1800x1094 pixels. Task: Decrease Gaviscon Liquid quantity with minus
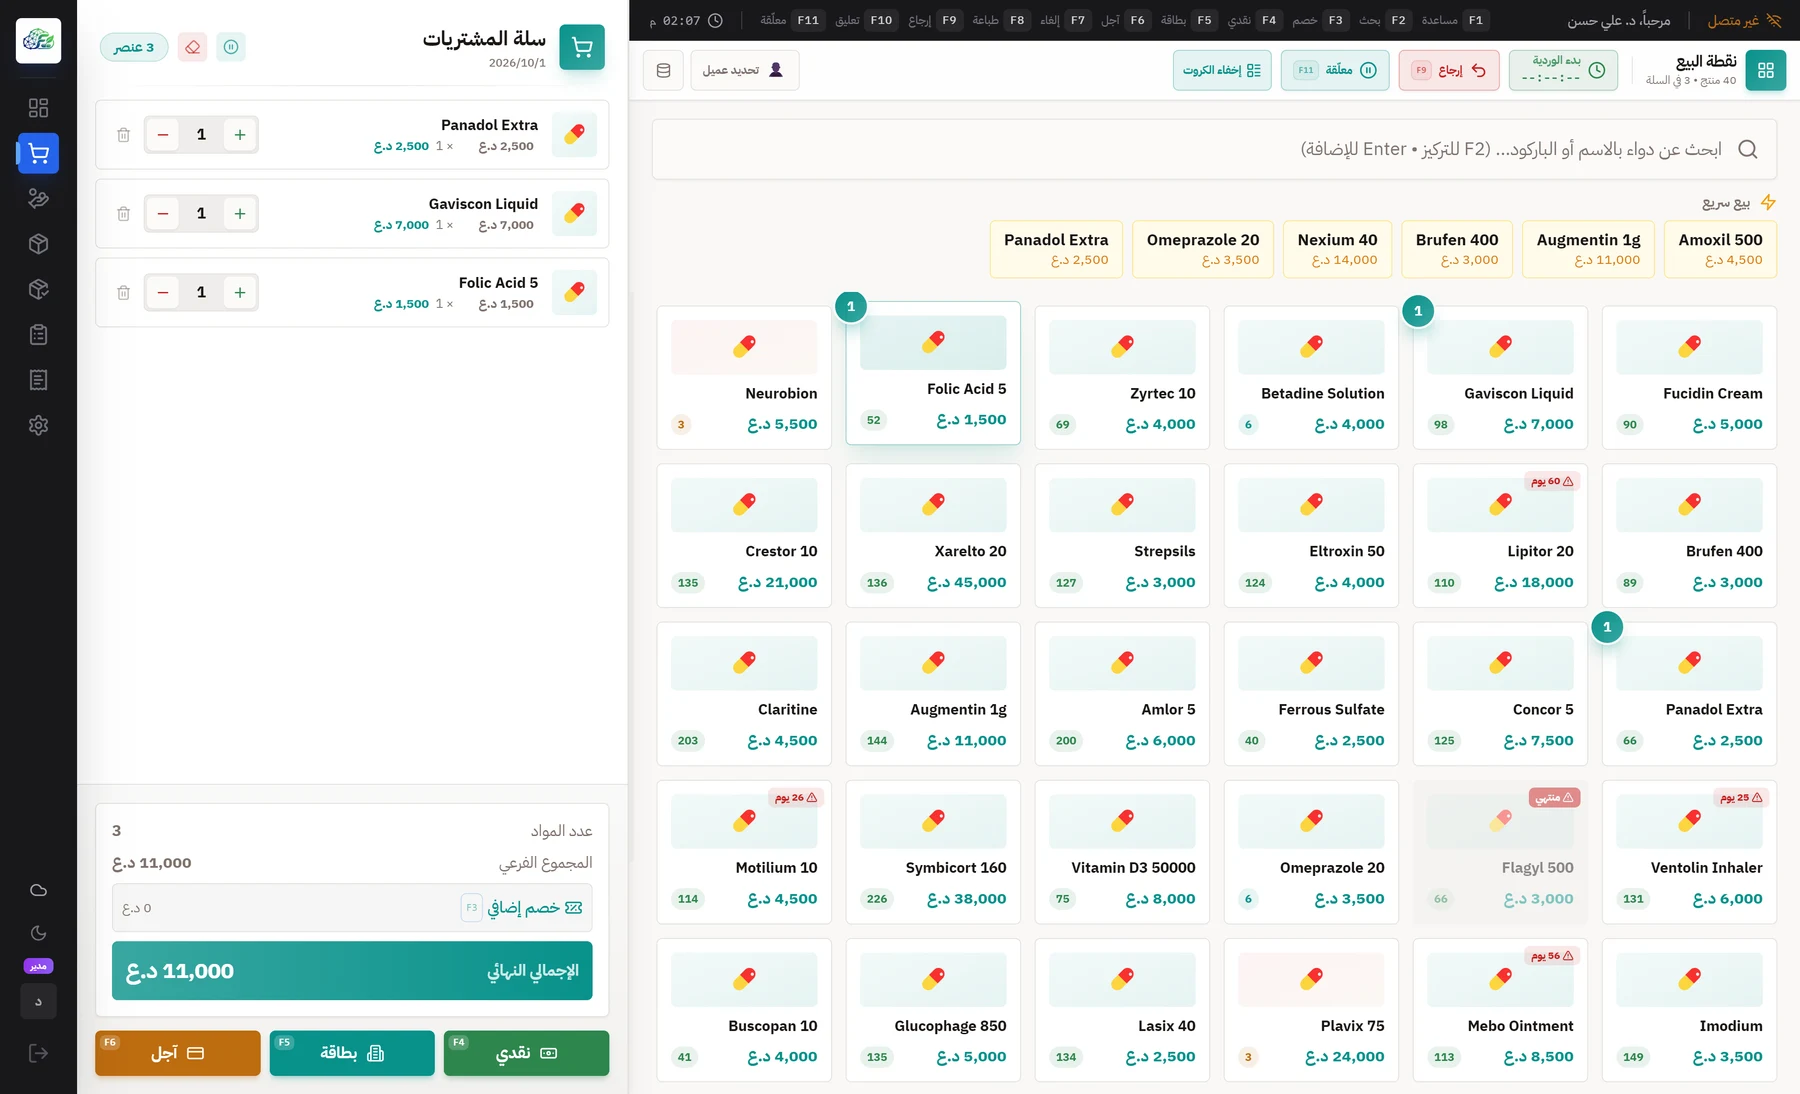162,213
